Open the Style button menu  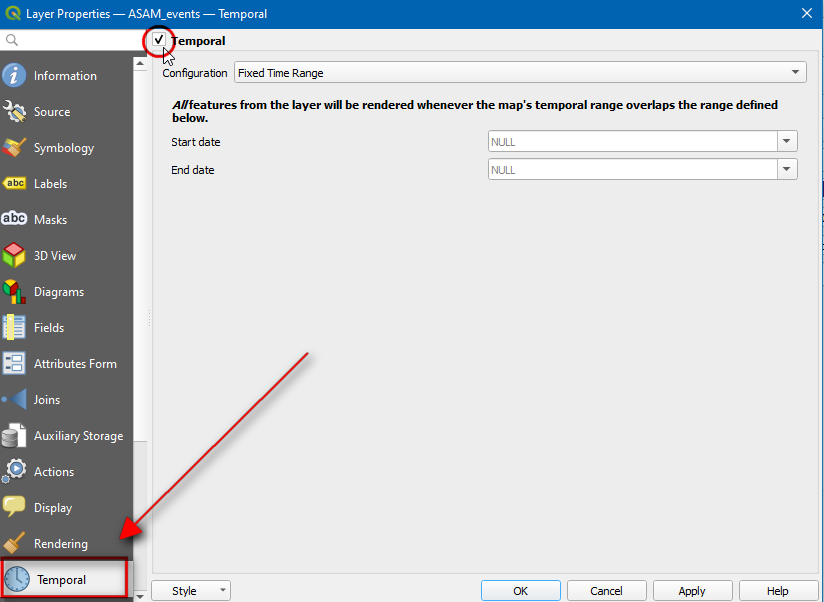click(191, 591)
